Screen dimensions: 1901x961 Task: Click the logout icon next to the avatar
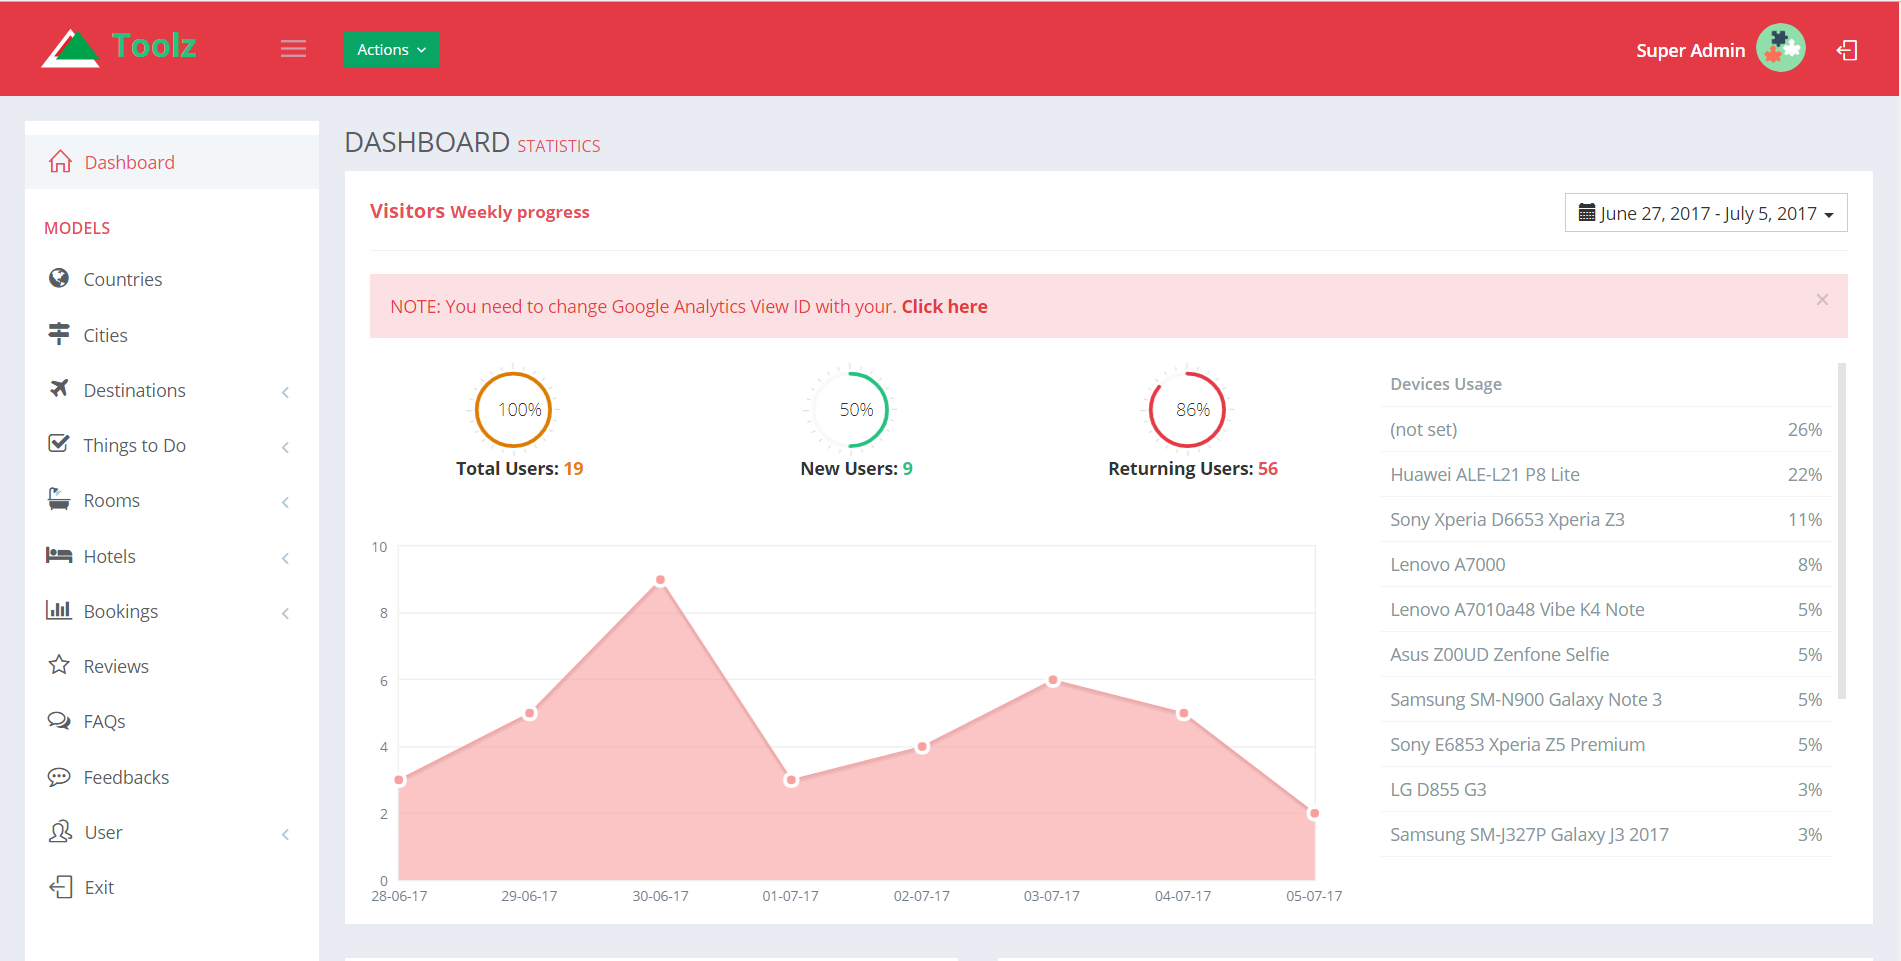click(x=1847, y=50)
